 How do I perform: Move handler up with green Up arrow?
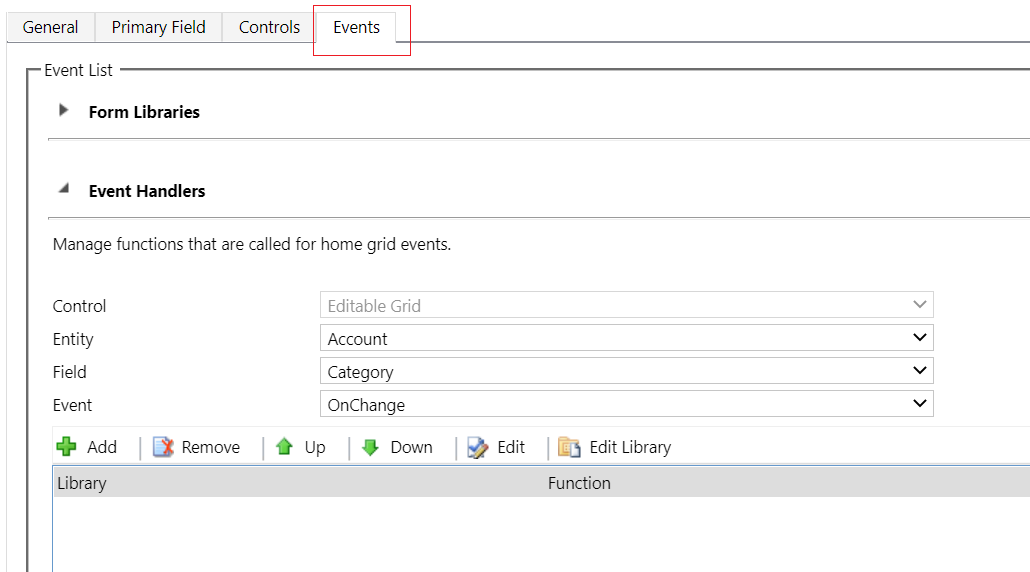[285, 447]
